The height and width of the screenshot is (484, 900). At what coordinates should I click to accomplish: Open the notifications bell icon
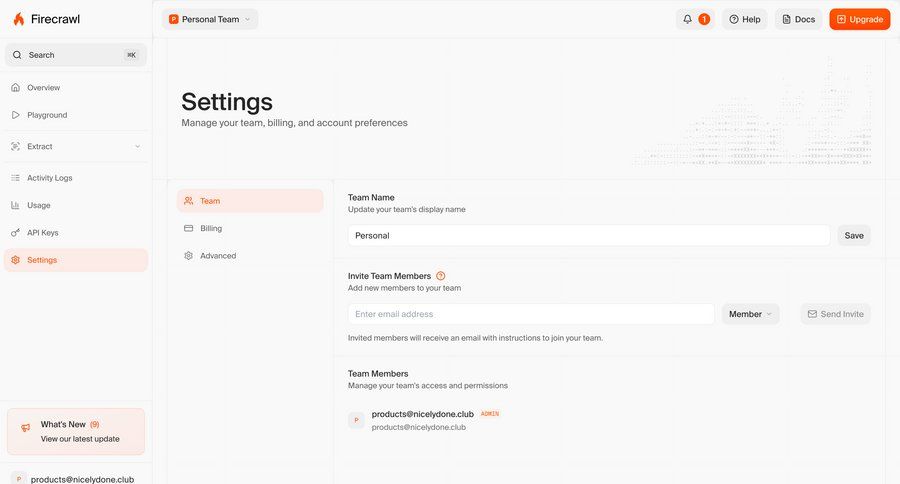point(687,19)
